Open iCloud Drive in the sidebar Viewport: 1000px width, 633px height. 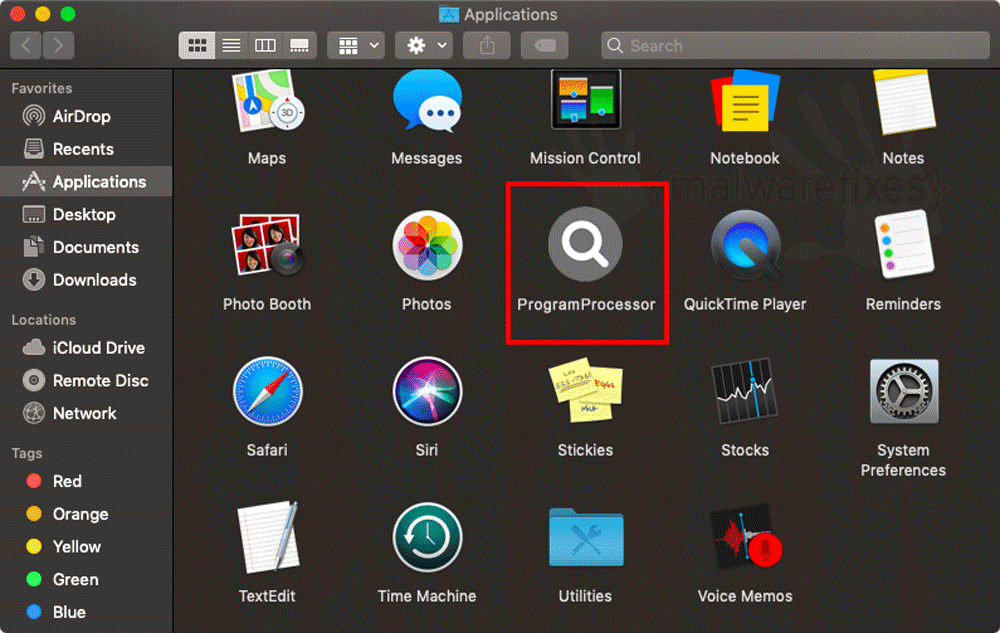click(x=86, y=348)
